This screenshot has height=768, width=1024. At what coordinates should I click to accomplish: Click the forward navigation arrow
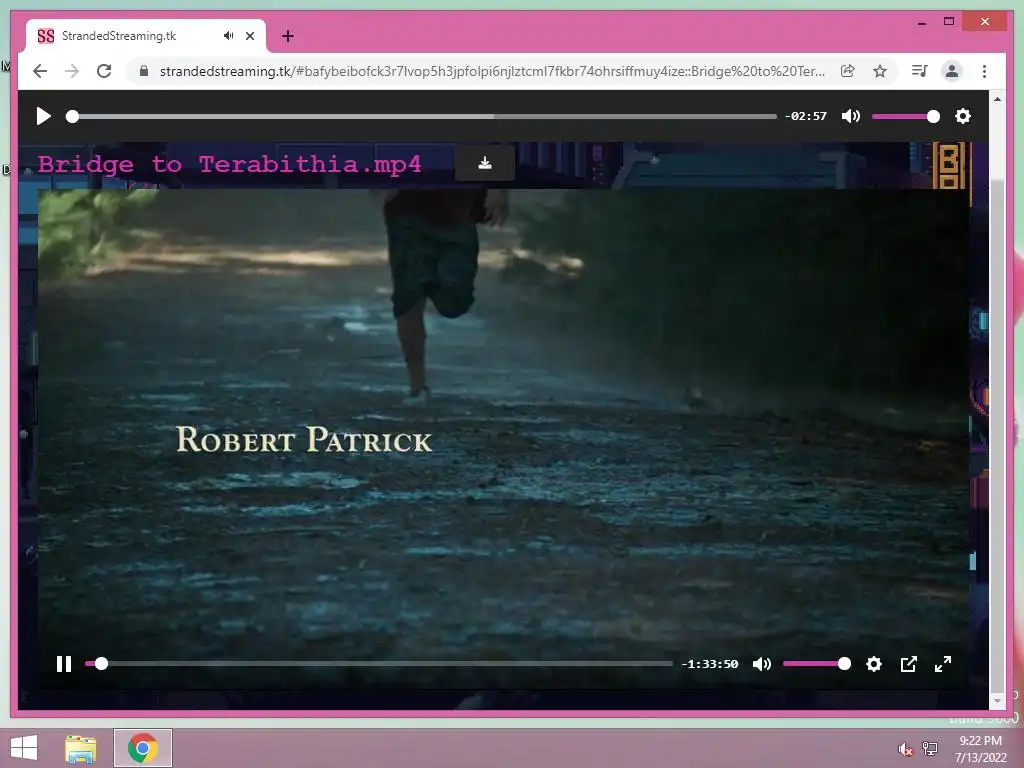pos(72,71)
